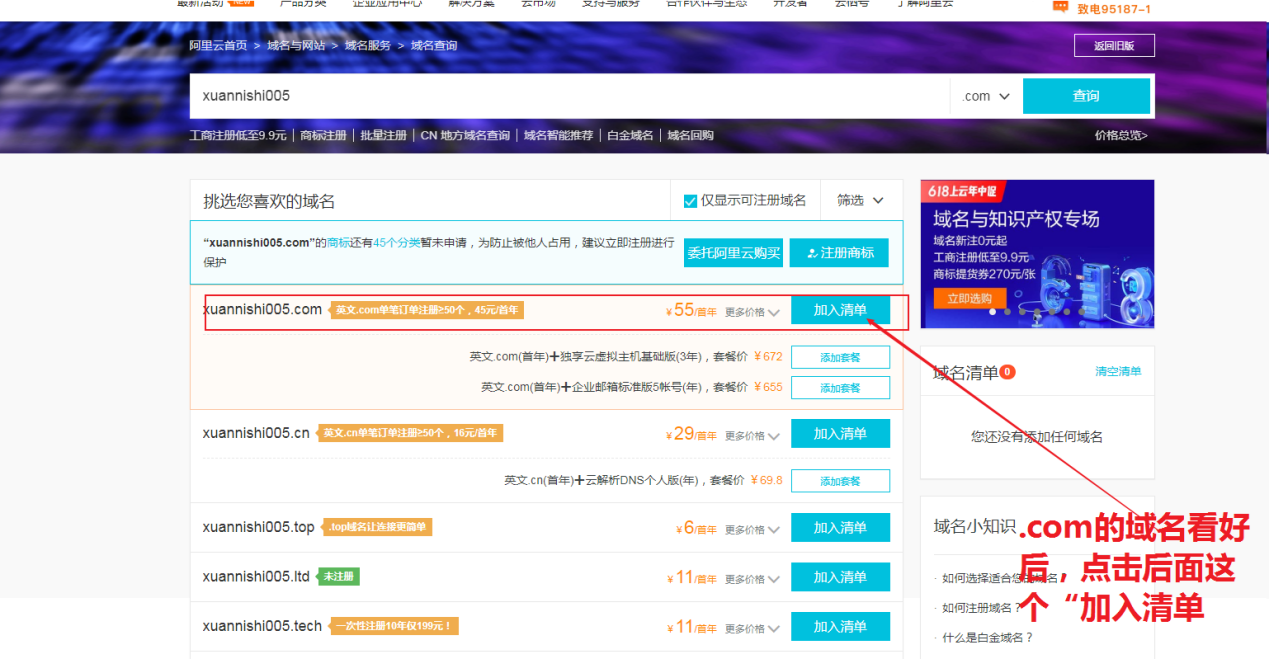Image resolution: width=1269 pixels, height=659 pixels.
Task: Click 清空清单 in the domain list panel
Action: point(1118,372)
